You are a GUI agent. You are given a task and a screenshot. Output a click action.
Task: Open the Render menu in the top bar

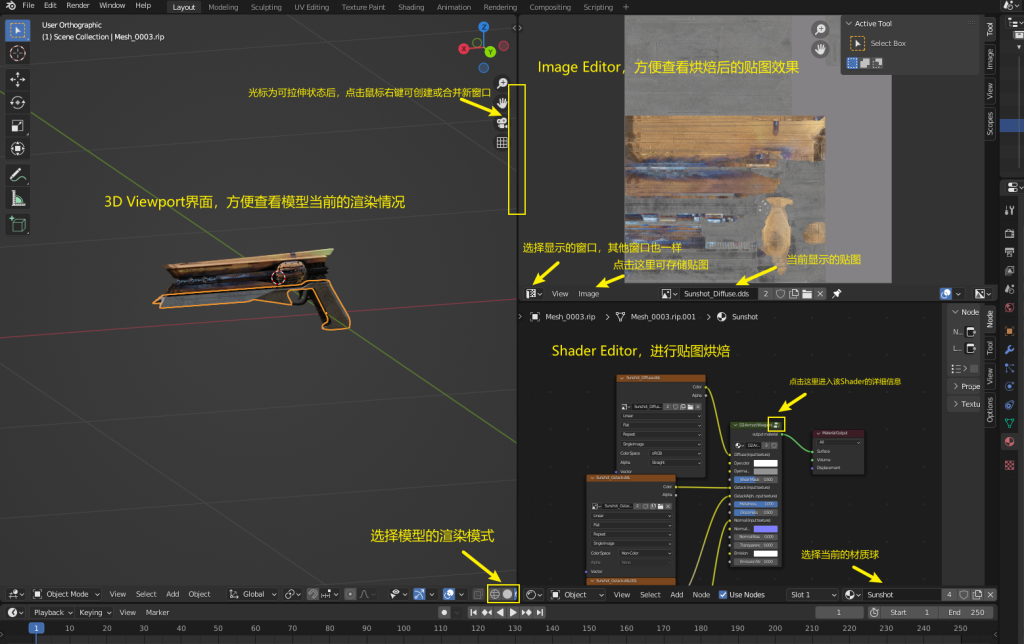[78, 6]
